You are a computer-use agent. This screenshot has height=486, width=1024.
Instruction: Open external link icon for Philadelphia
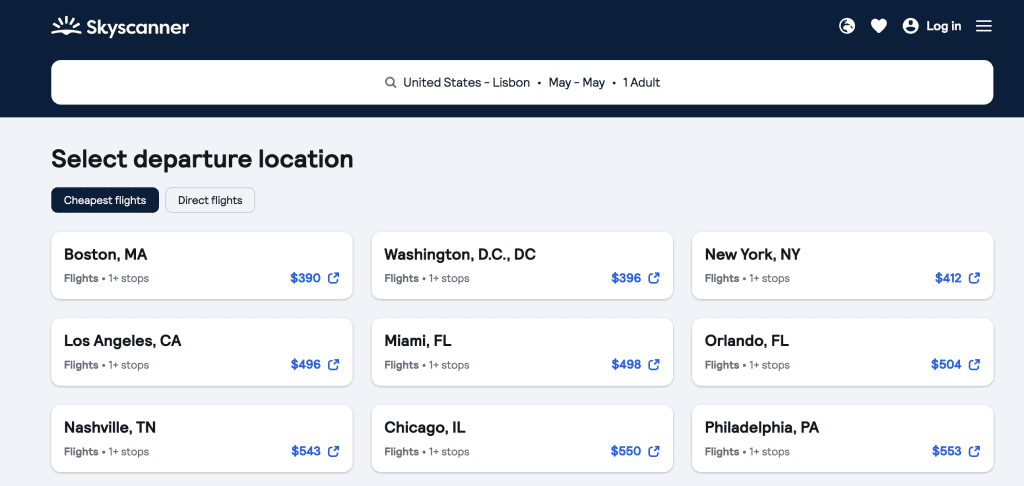tap(974, 451)
